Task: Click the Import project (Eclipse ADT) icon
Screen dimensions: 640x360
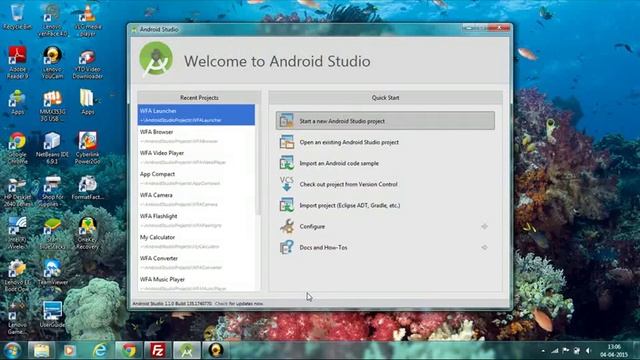Action: click(x=287, y=205)
